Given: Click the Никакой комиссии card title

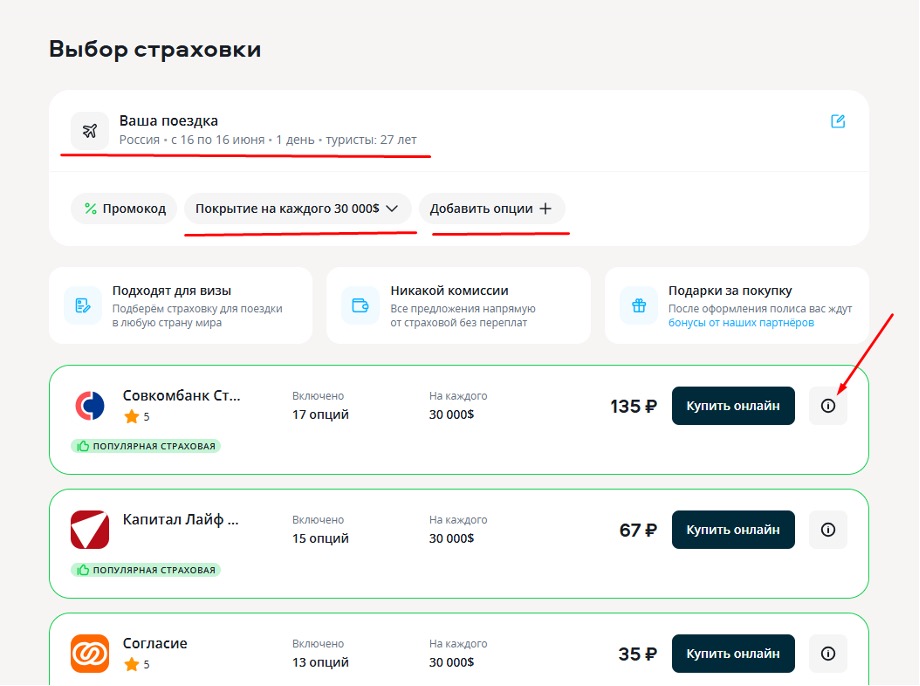Looking at the screenshot, I should [449, 290].
